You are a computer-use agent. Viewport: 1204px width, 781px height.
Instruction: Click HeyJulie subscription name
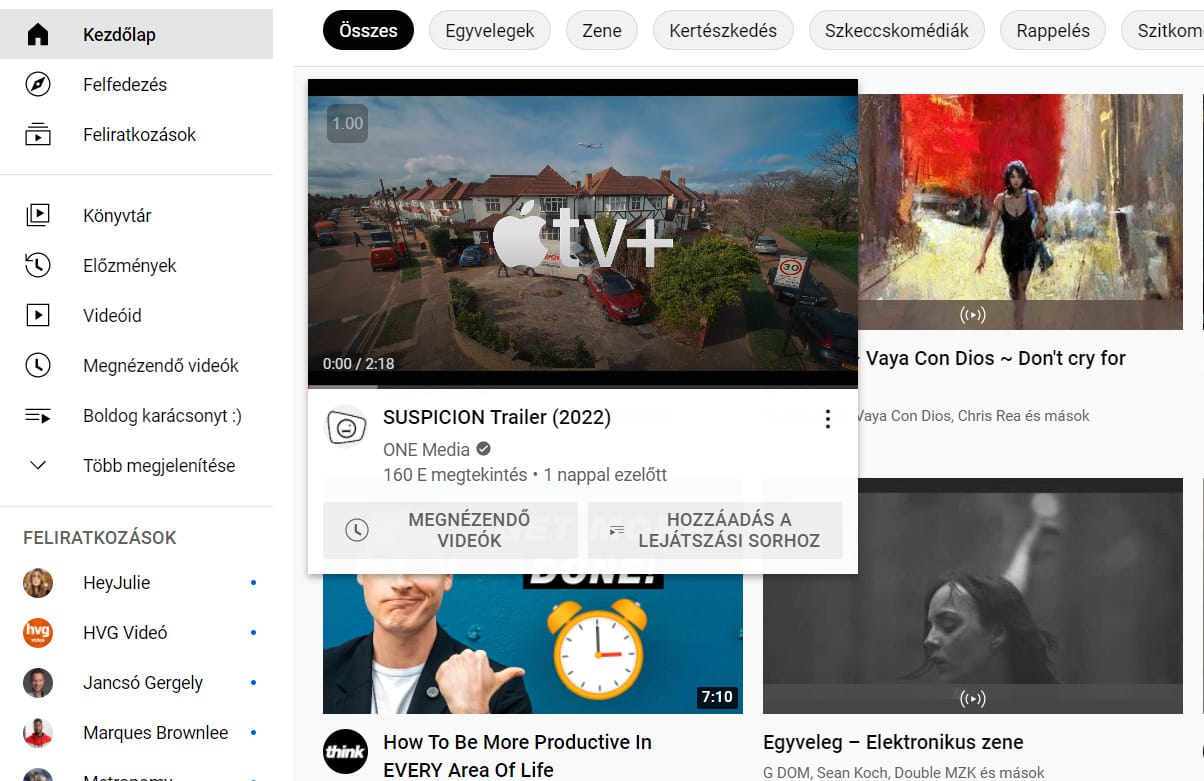[x=117, y=582]
